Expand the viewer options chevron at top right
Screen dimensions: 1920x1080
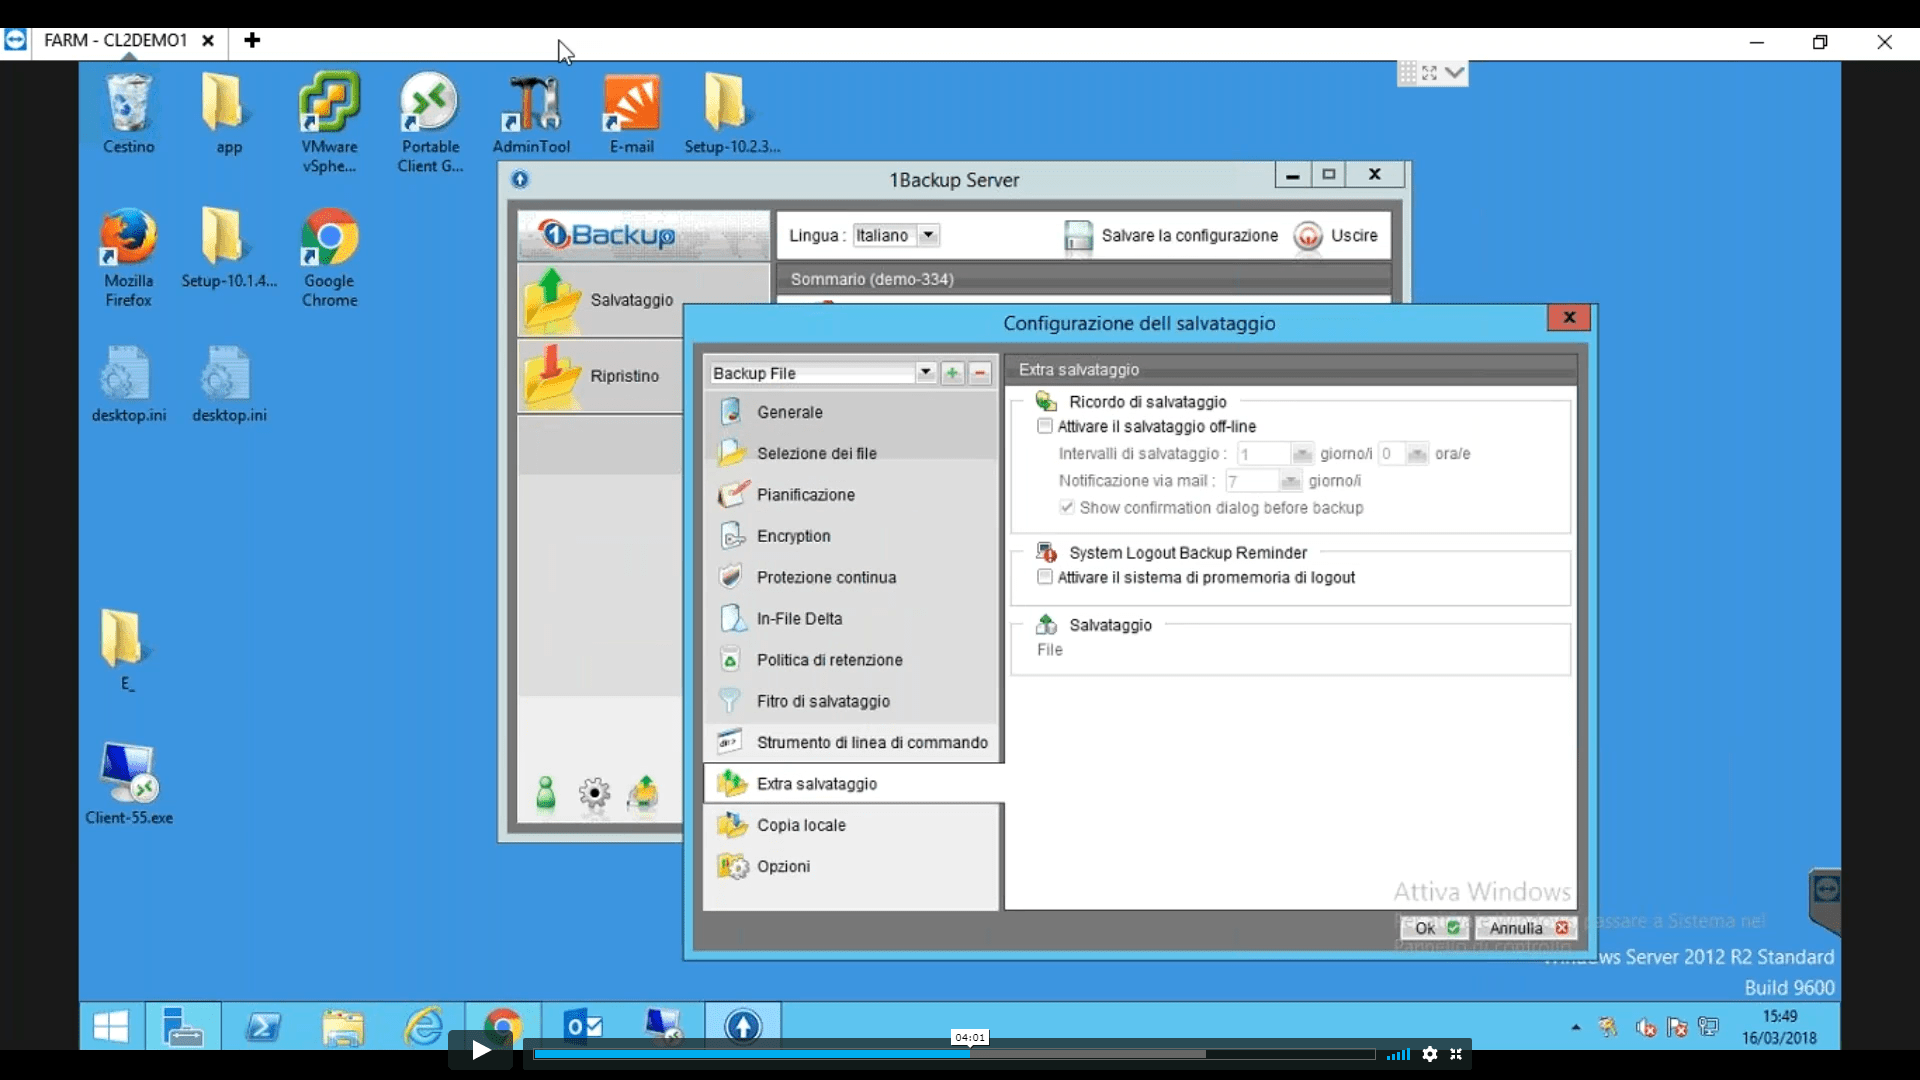click(1456, 73)
